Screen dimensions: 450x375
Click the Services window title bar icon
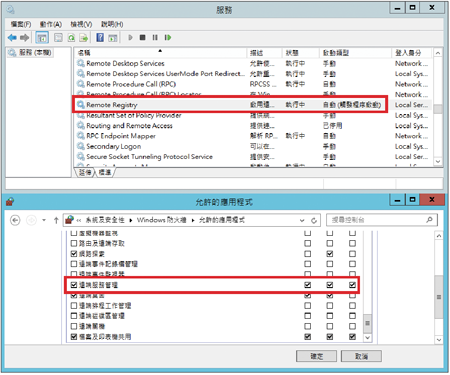click(x=11, y=10)
